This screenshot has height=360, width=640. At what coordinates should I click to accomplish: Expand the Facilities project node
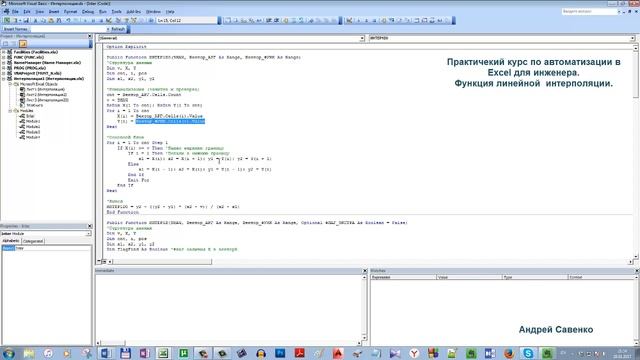pyautogui.click(x=4, y=52)
